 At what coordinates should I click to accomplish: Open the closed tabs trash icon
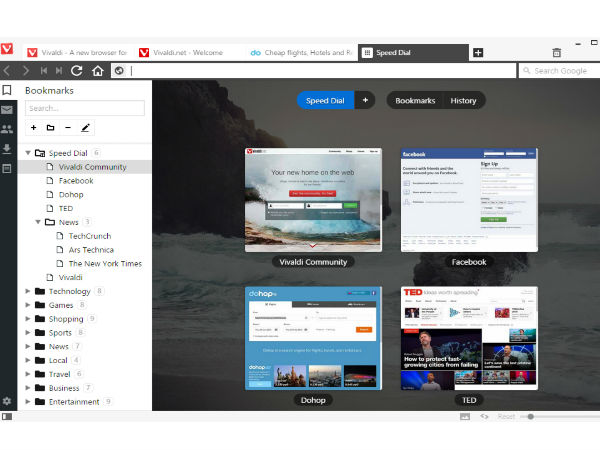click(557, 53)
